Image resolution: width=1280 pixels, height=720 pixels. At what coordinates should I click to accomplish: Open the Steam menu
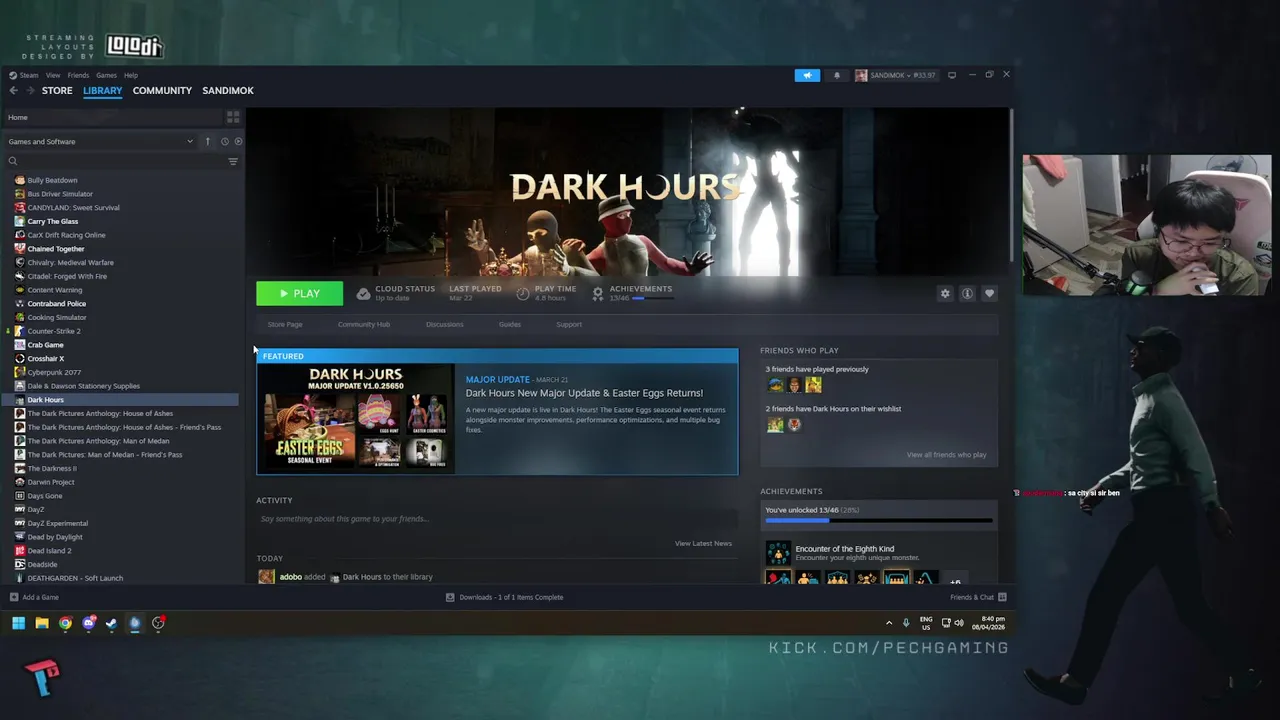pyautogui.click(x=25, y=75)
